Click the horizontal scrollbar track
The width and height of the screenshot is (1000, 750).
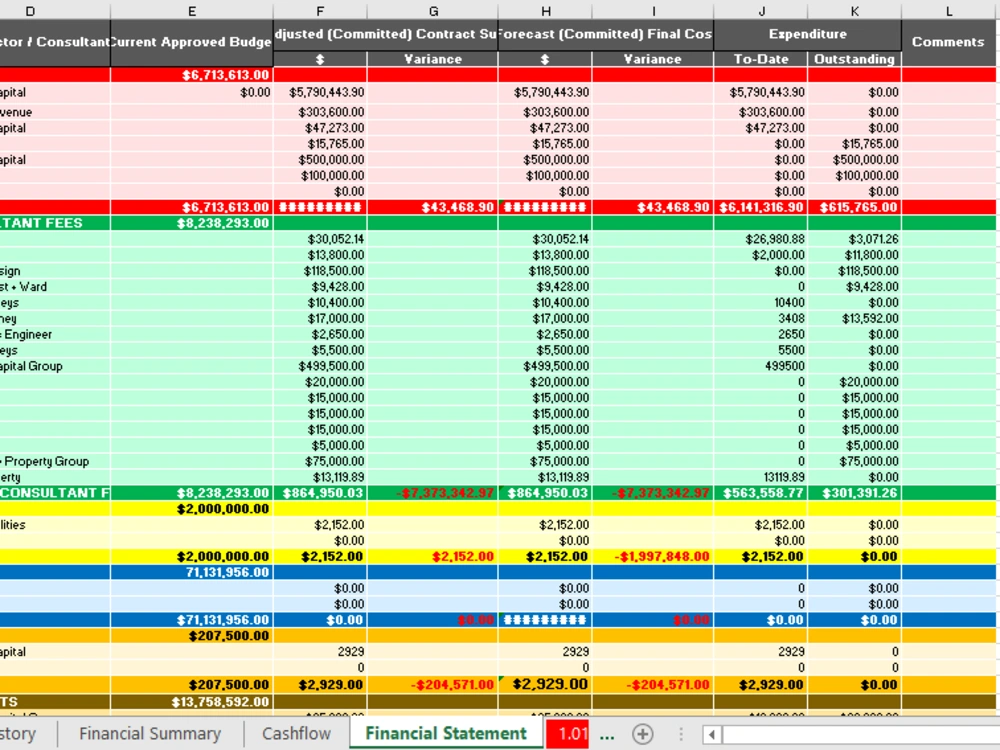(861, 735)
